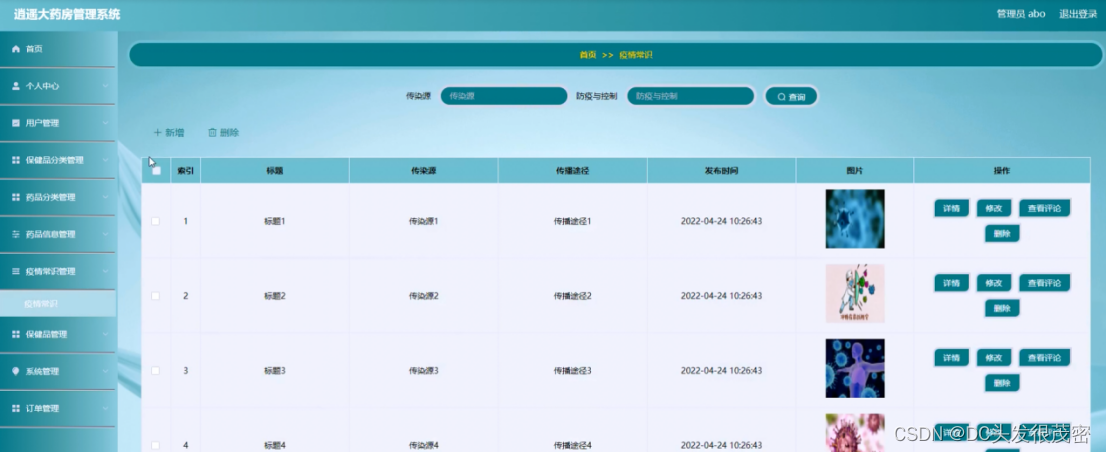Click 详情 button for 标题2

952,283
